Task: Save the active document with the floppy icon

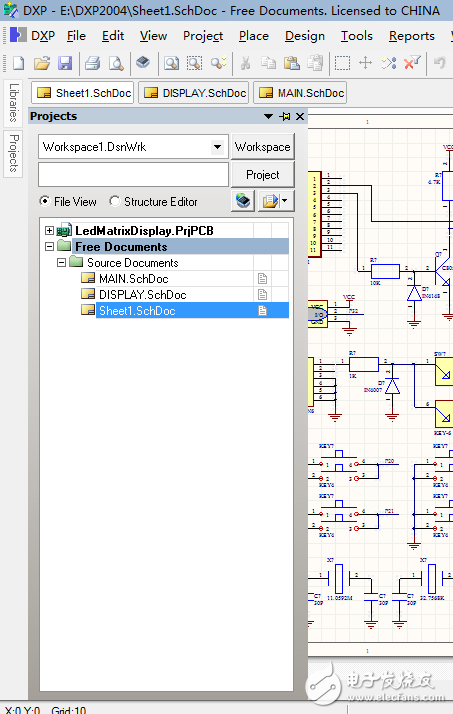Action: tap(65, 63)
